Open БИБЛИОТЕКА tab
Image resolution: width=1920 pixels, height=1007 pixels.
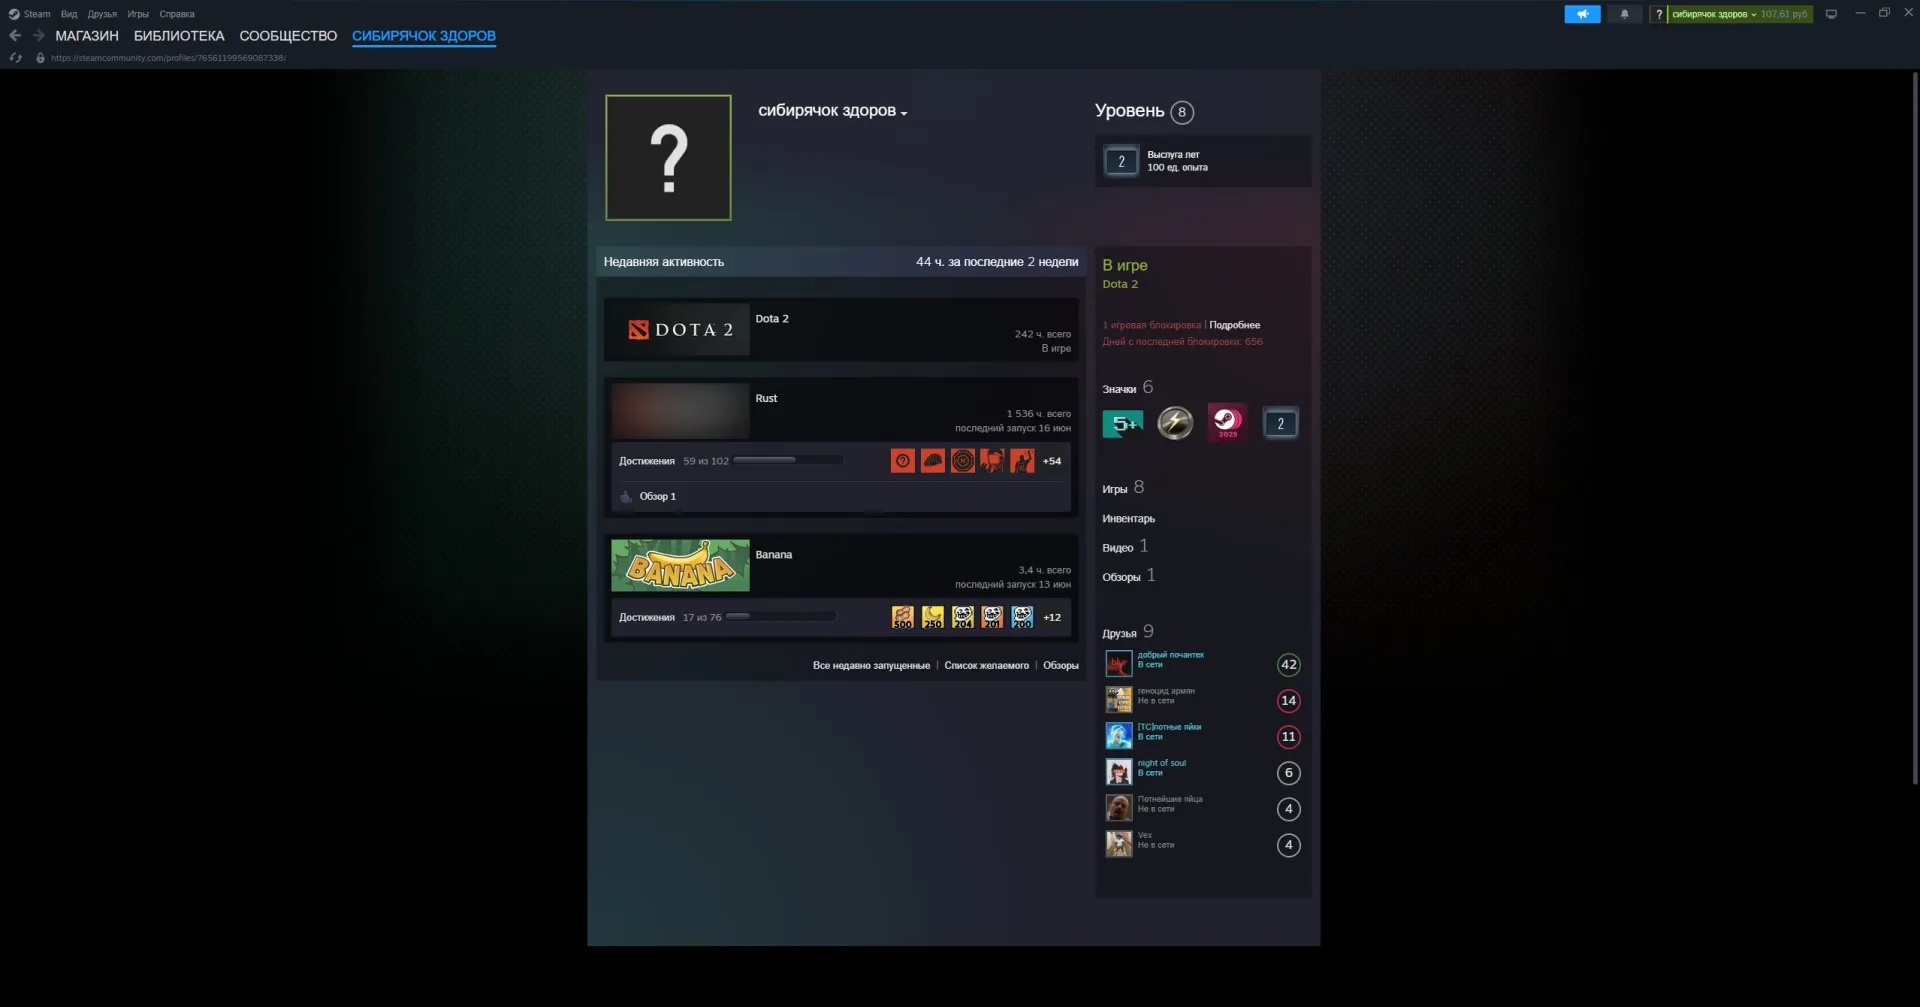[179, 36]
